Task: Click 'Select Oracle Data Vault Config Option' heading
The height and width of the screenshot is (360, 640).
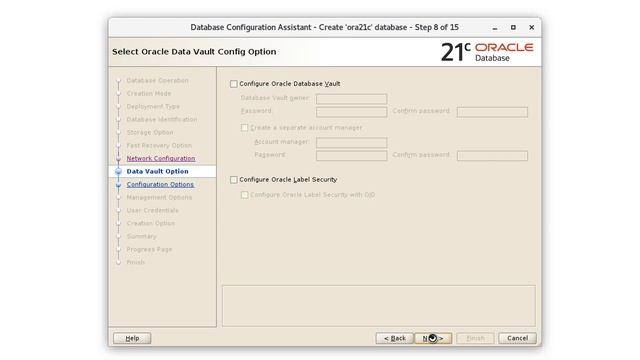Action: (194, 52)
